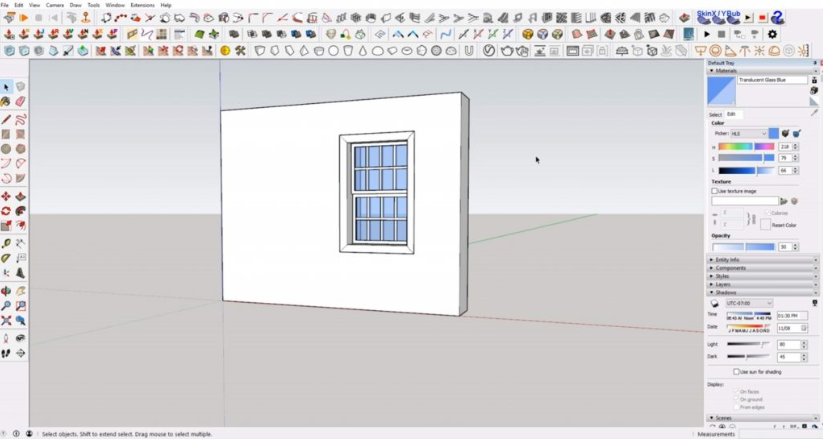Screen dimensions: 823x440
Task: Open the Camera menu
Action: click(55, 5)
